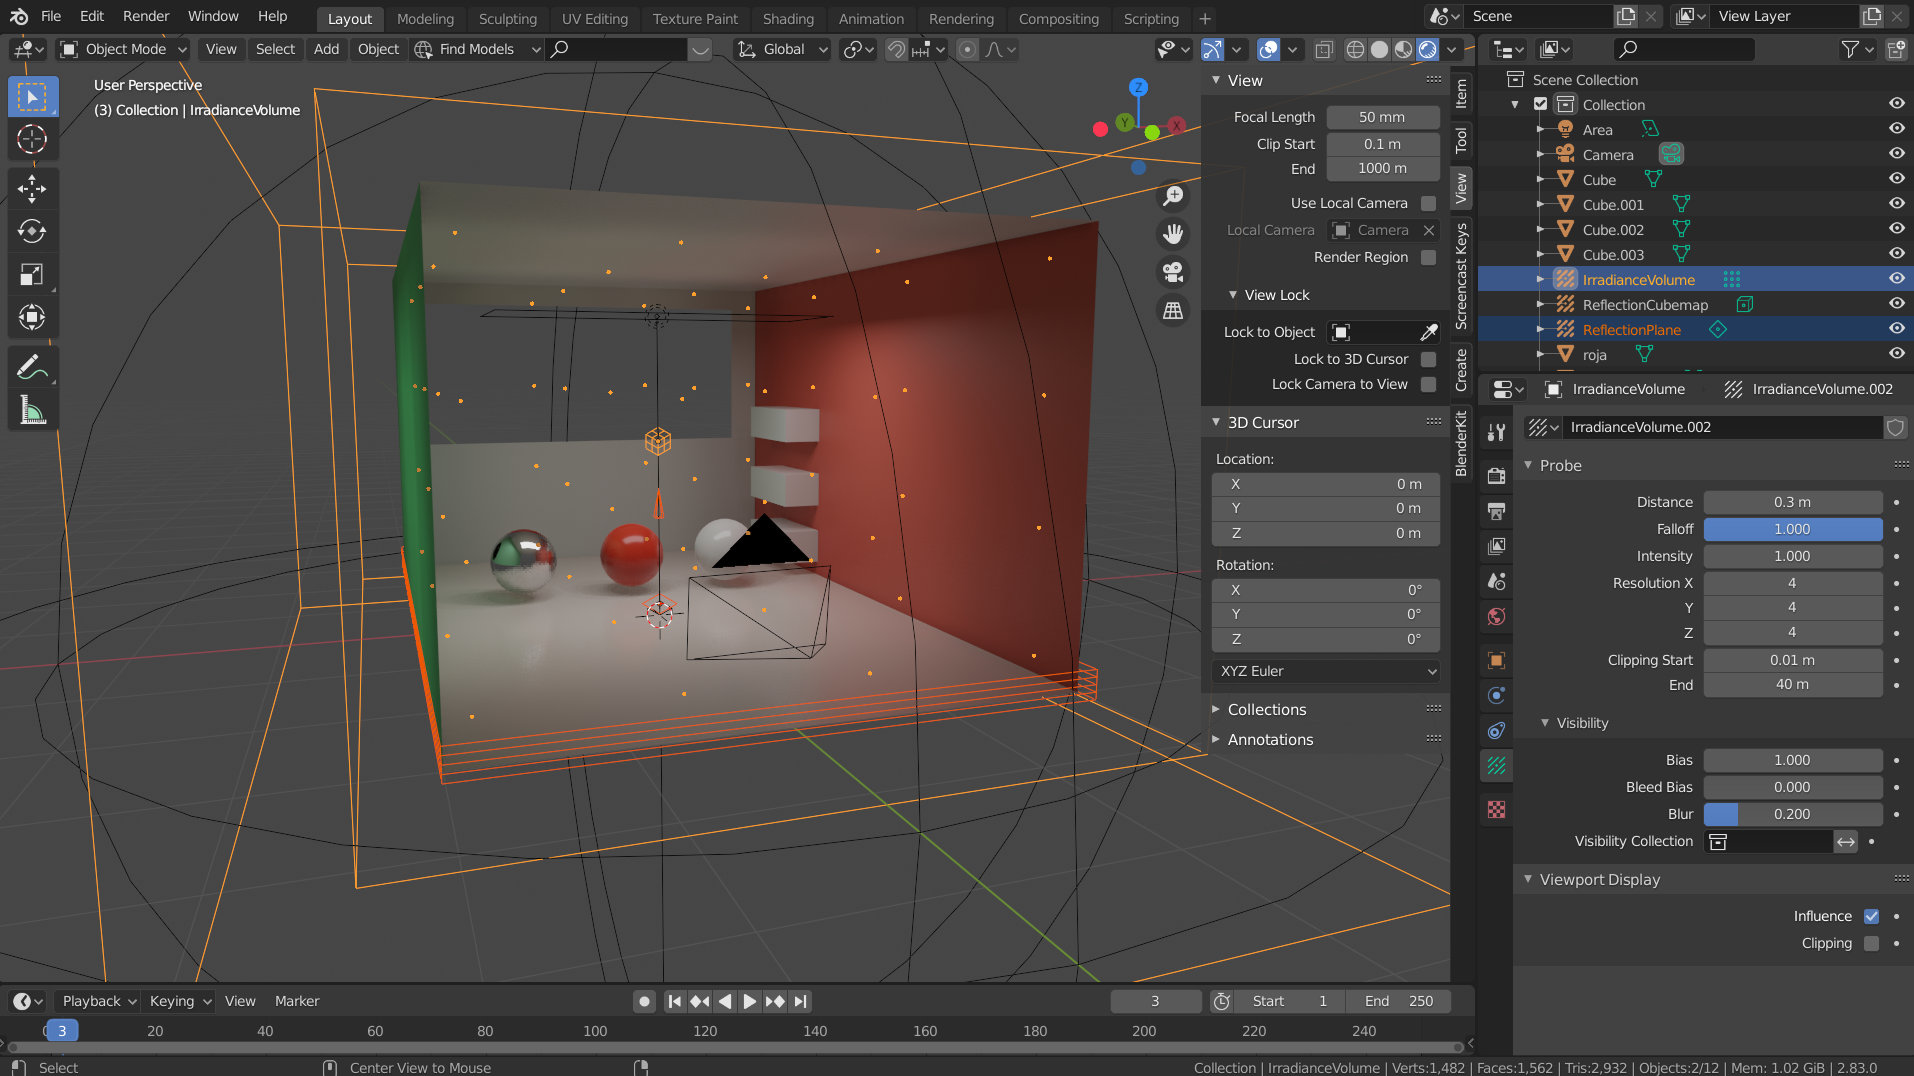Expand the Collections panel
1914x1076 pixels.
tap(1268, 709)
